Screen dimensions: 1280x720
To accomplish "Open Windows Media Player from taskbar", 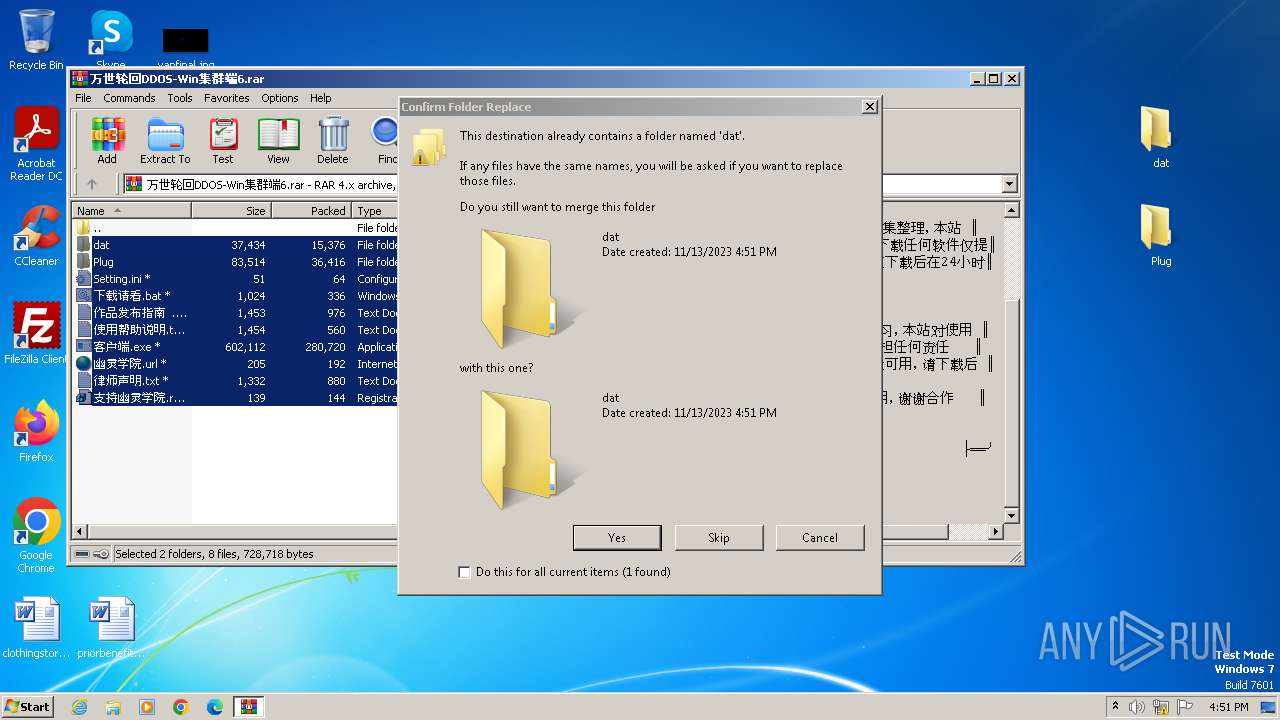I will click(147, 707).
